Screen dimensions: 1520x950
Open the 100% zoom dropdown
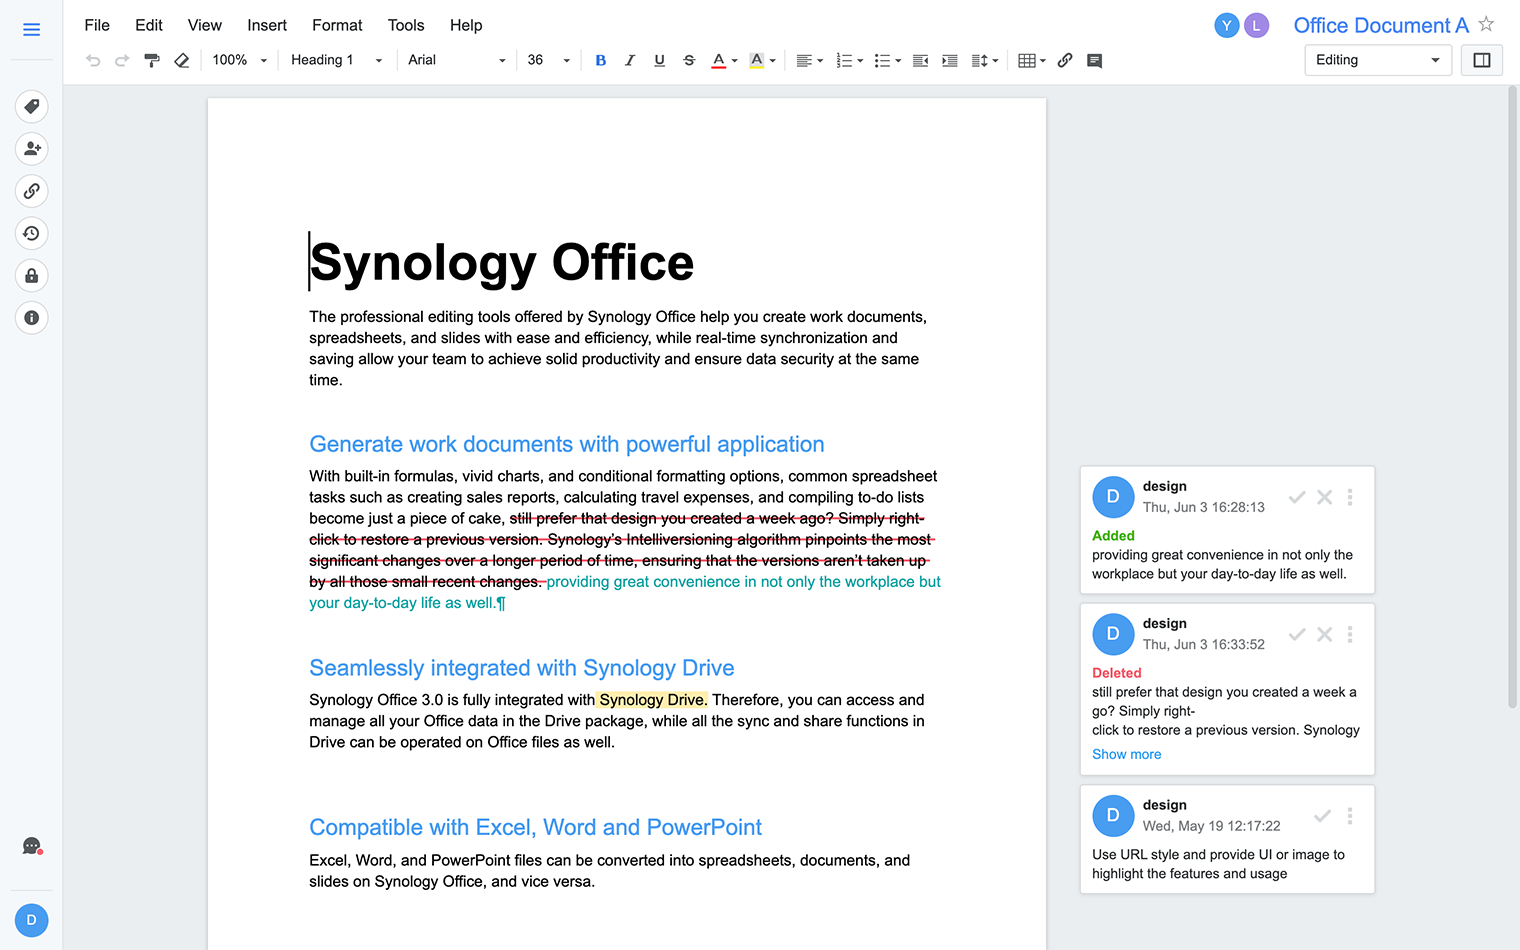241,61
